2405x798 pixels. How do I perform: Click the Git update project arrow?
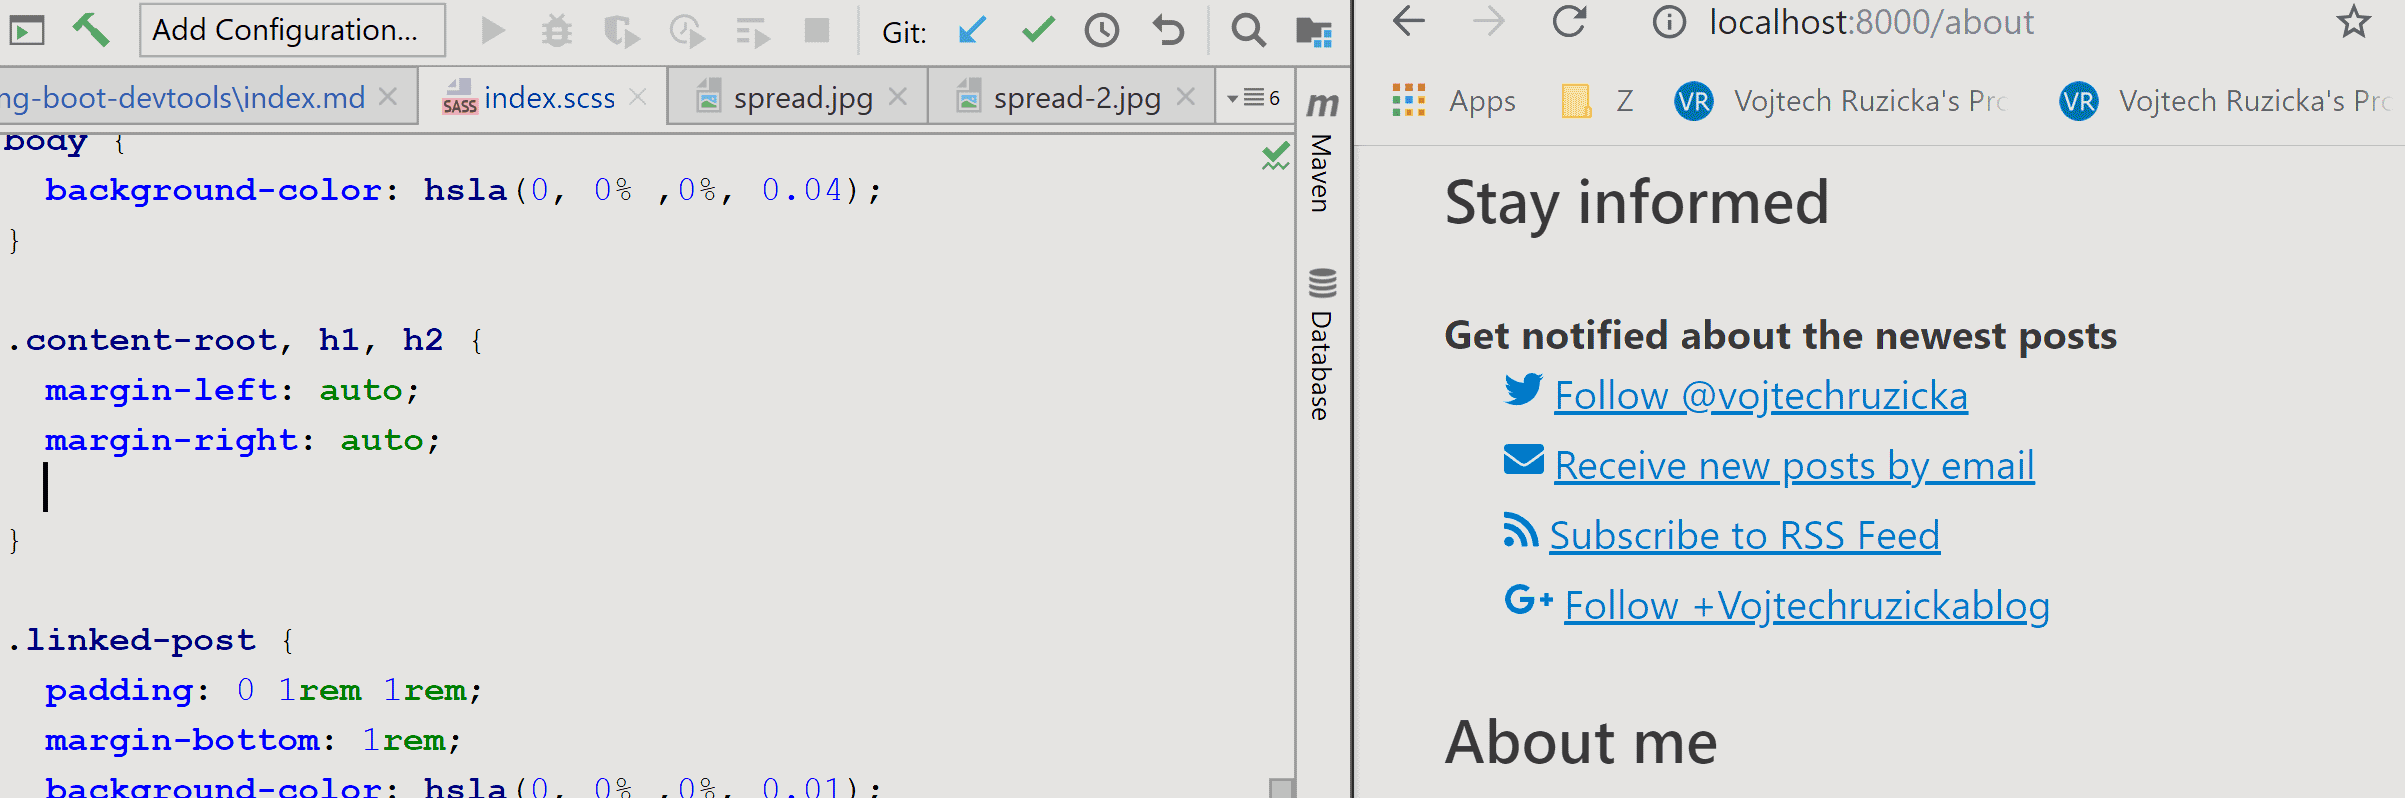[x=972, y=31]
